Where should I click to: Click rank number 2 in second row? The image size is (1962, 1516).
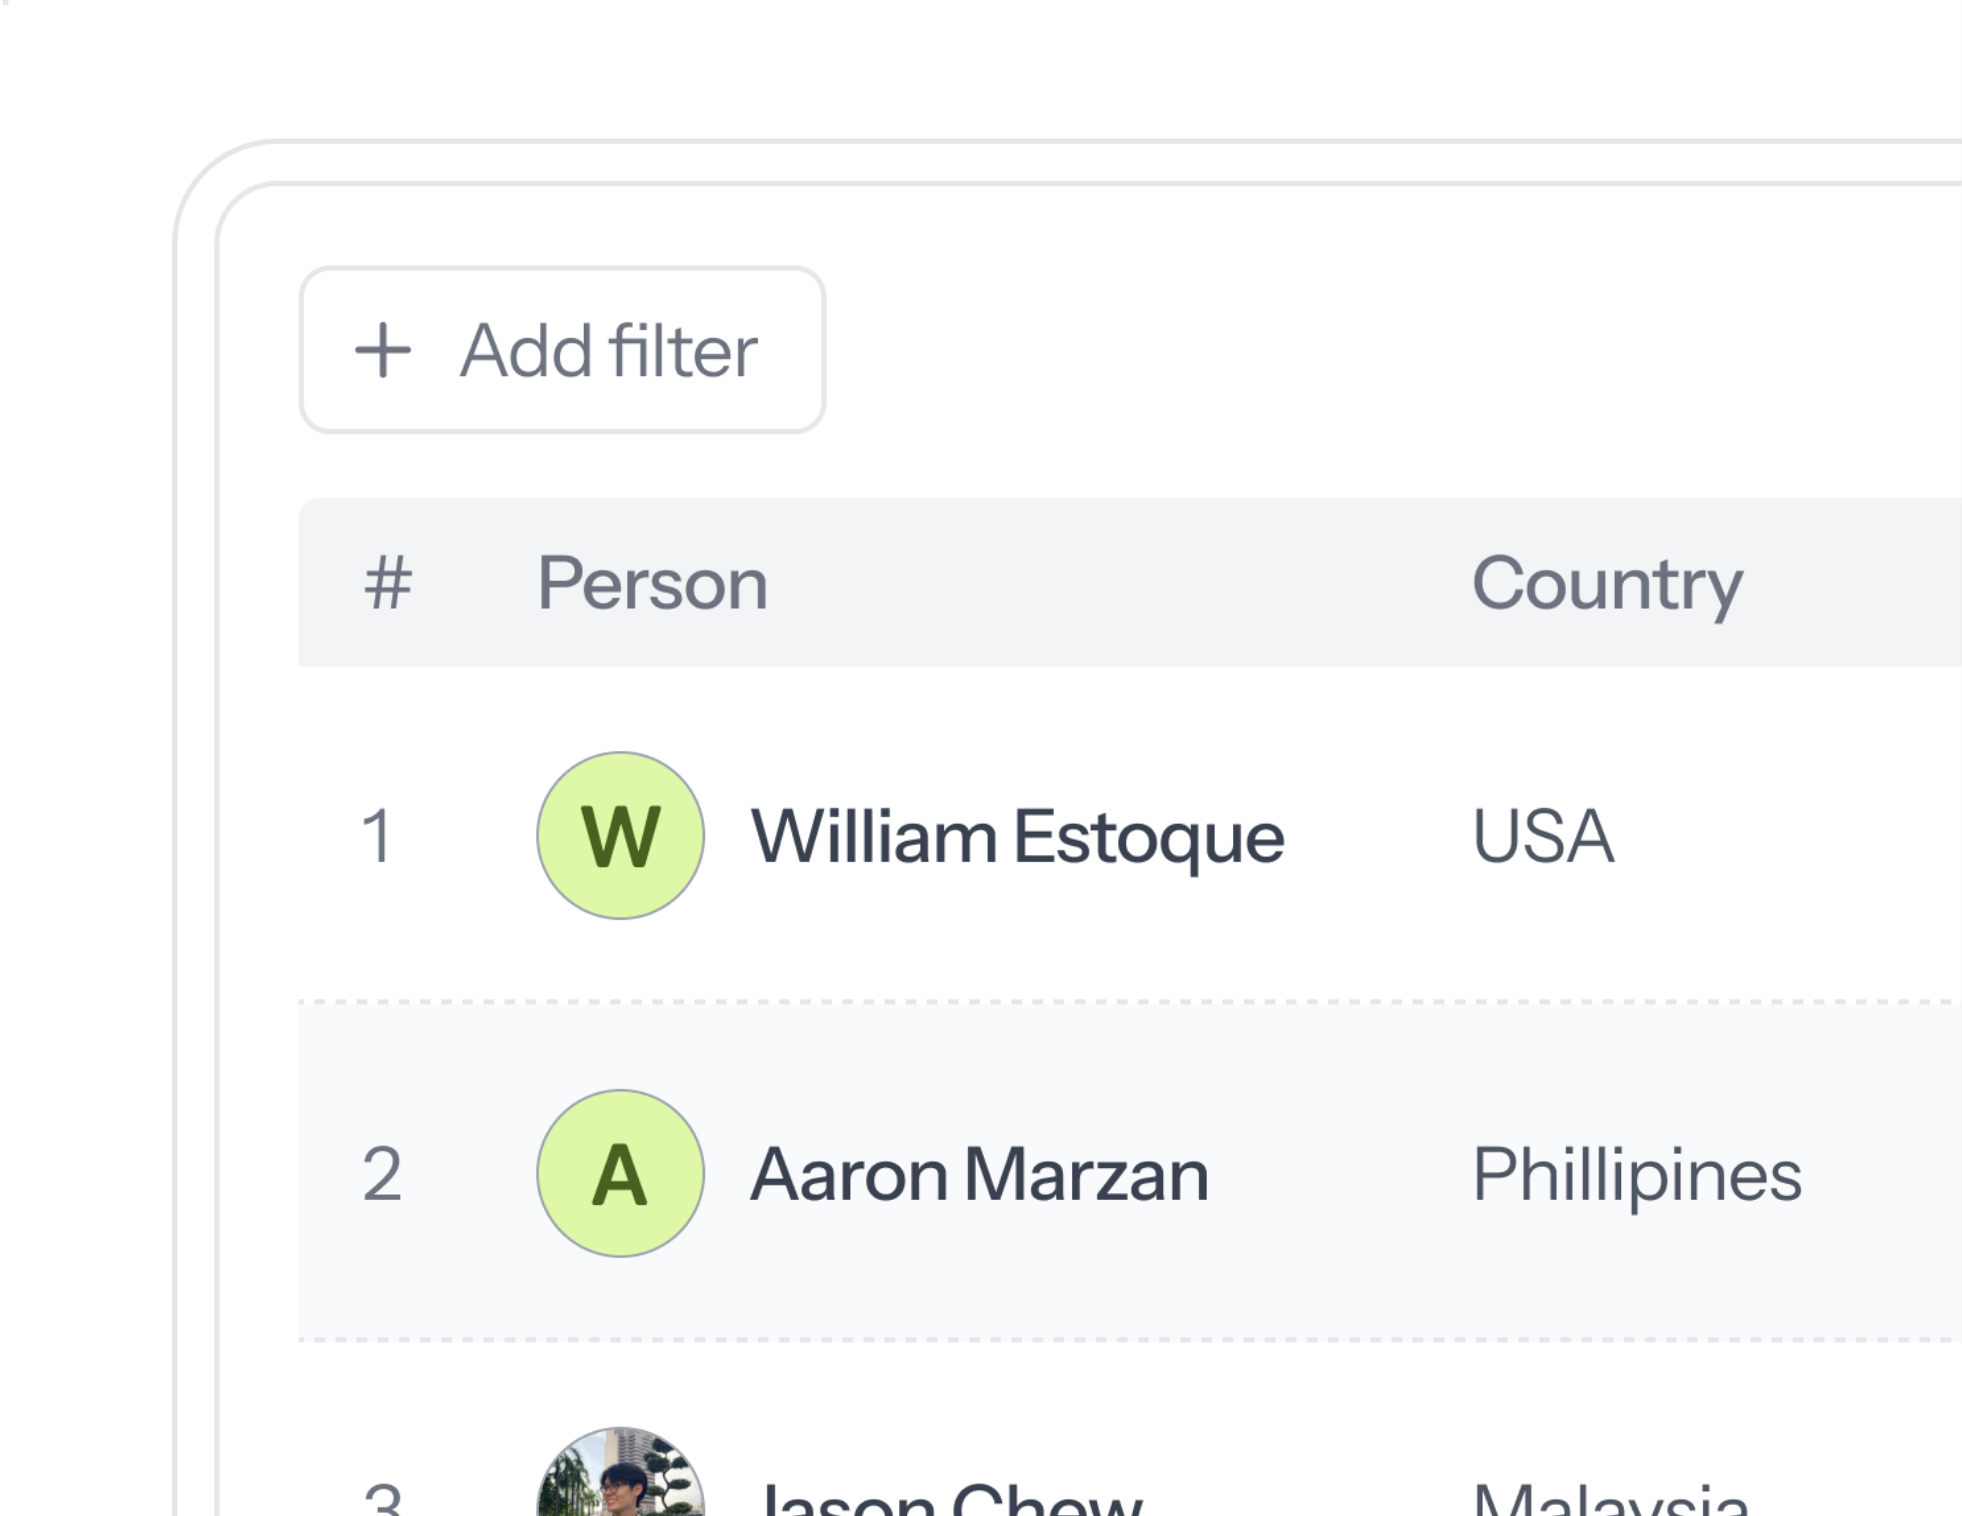pyautogui.click(x=382, y=1174)
